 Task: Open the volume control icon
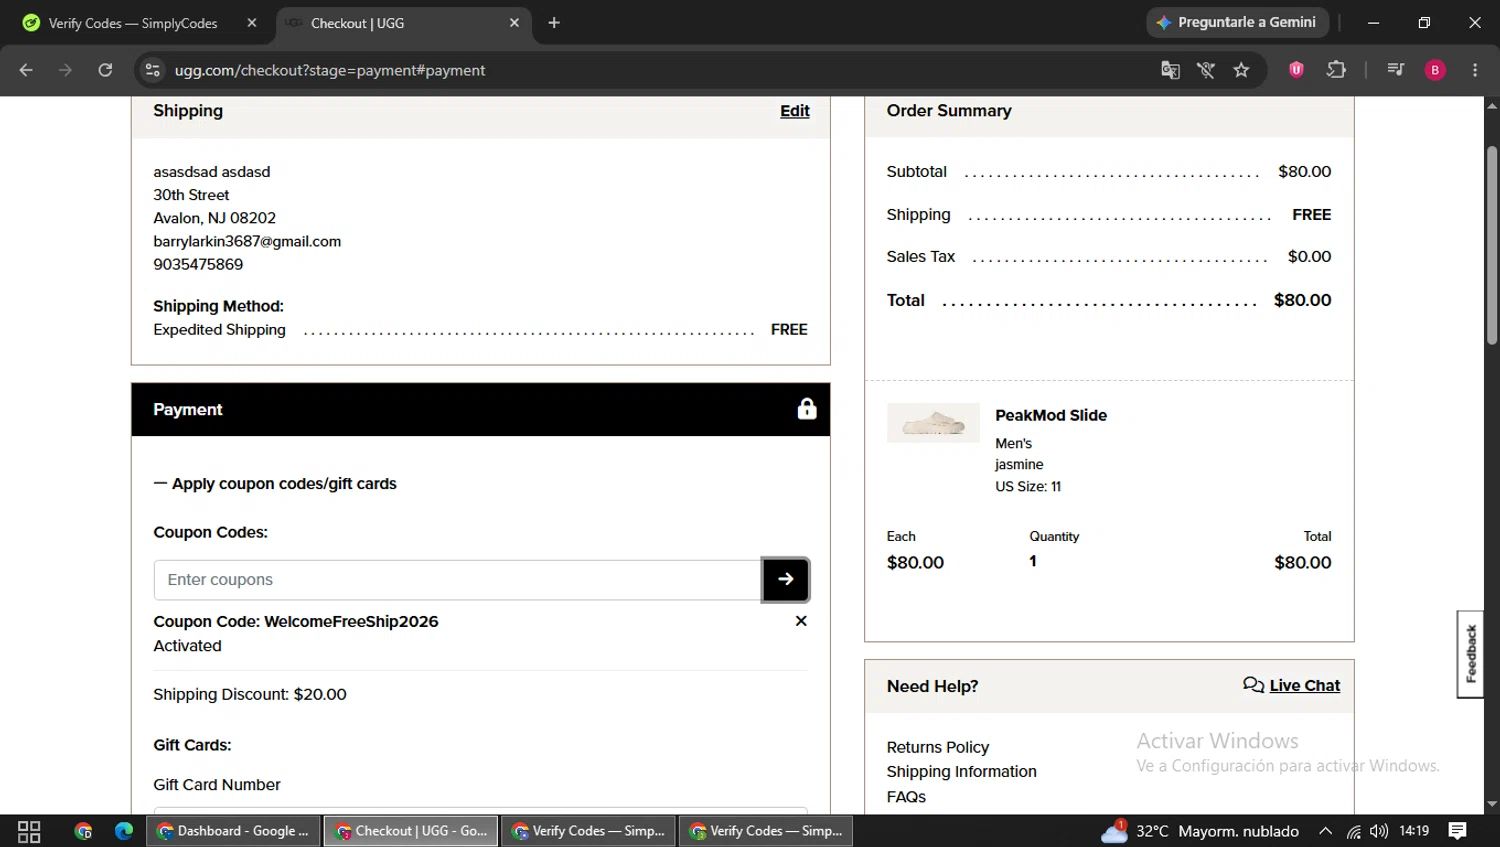(1379, 831)
